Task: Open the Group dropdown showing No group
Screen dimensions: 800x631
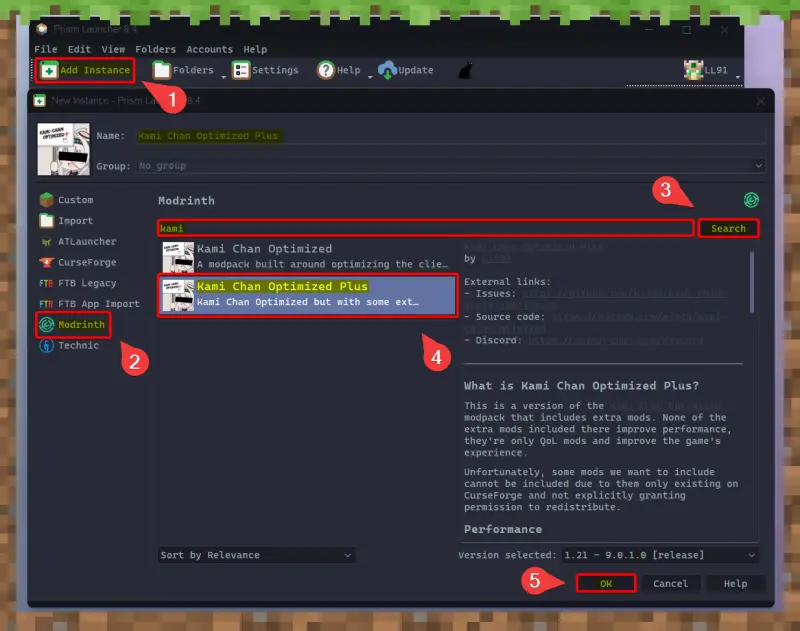Action: pos(450,166)
